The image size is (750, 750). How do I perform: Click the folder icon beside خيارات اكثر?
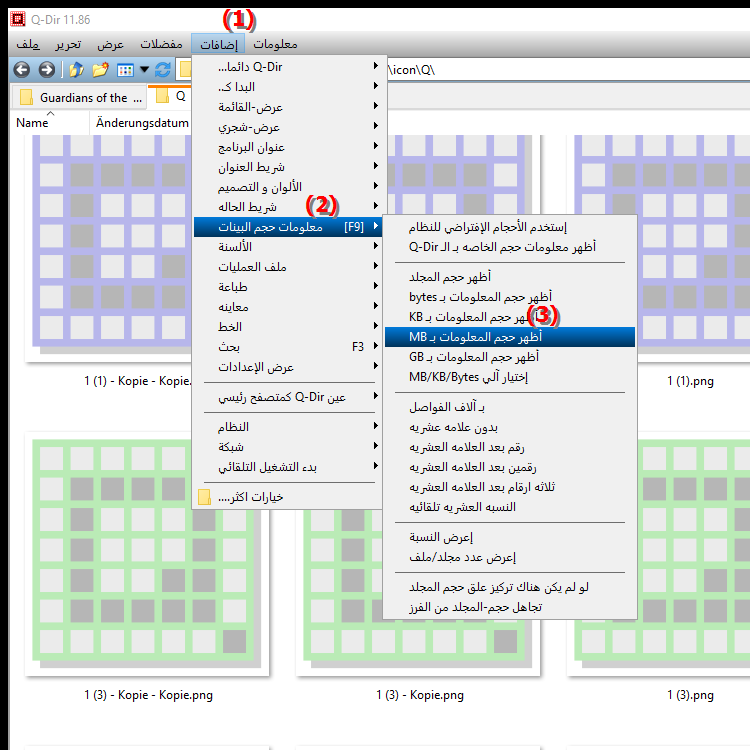pyautogui.click(x=204, y=497)
